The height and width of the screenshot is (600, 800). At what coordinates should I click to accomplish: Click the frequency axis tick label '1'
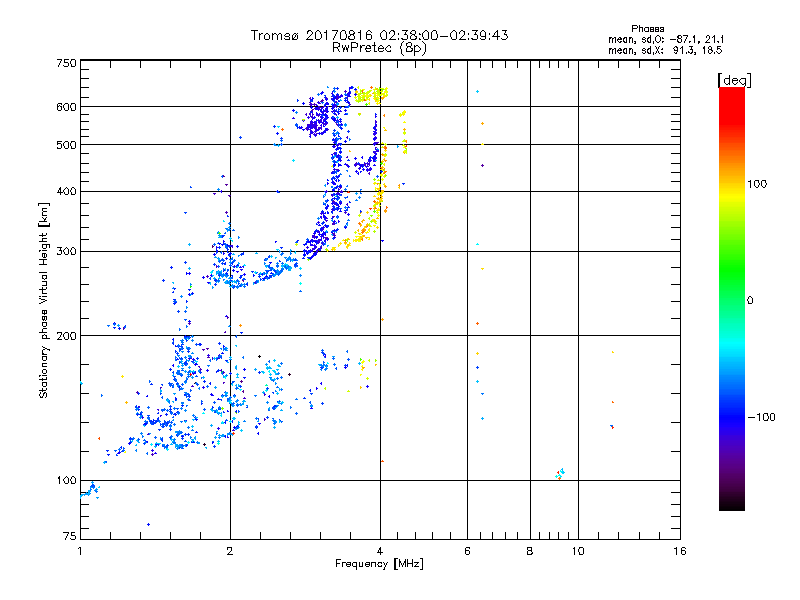coord(80,551)
